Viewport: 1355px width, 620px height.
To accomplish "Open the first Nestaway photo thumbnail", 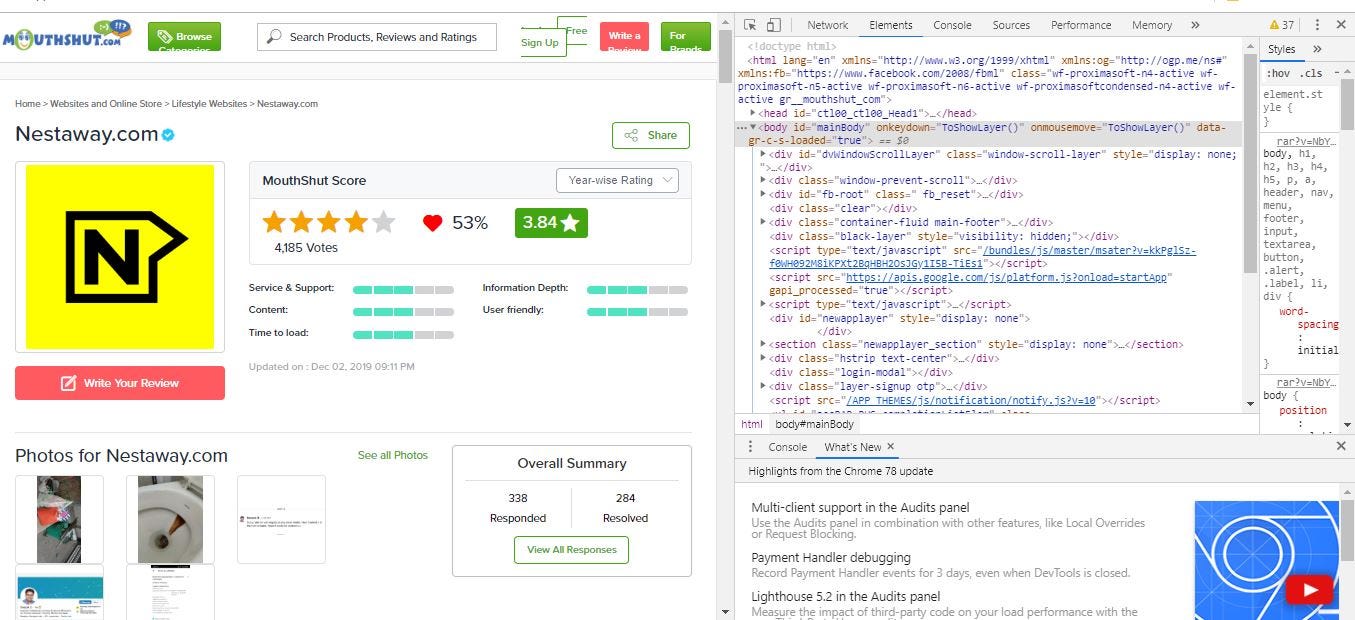I will click(59, 518).
